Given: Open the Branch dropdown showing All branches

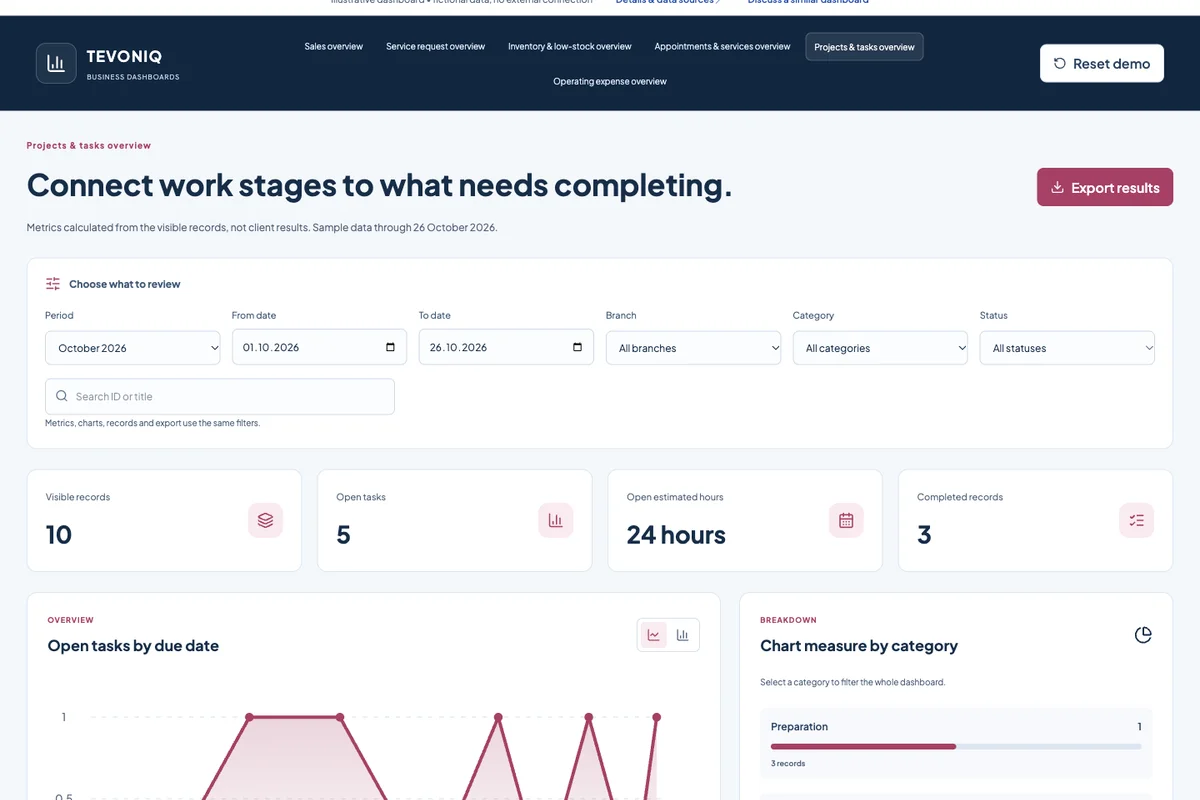Looking at the screenshot, I should [x=693, y=348].
